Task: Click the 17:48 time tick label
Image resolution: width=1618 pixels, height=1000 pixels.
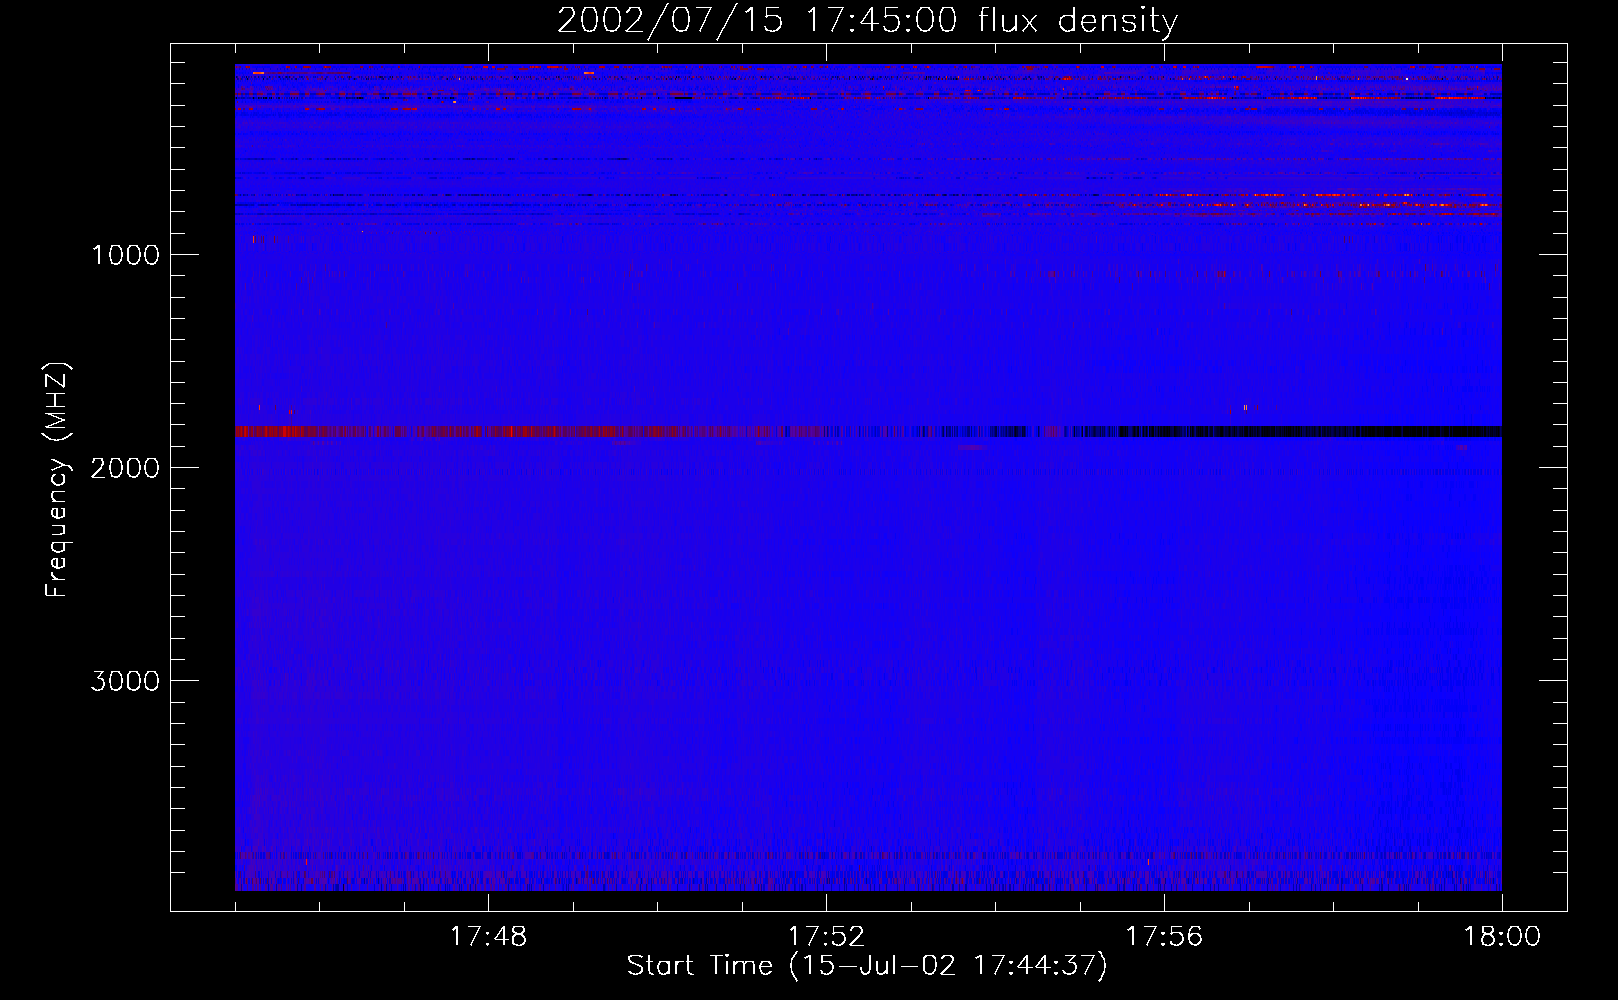Action: pyautogui.click(x=488, y=937)
